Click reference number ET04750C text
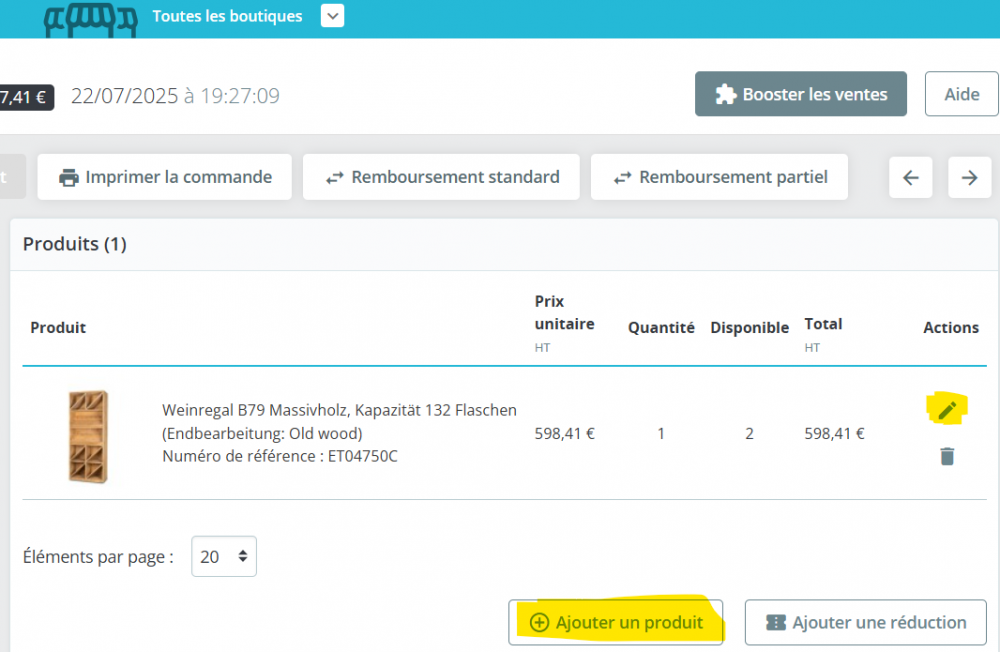 362,456
